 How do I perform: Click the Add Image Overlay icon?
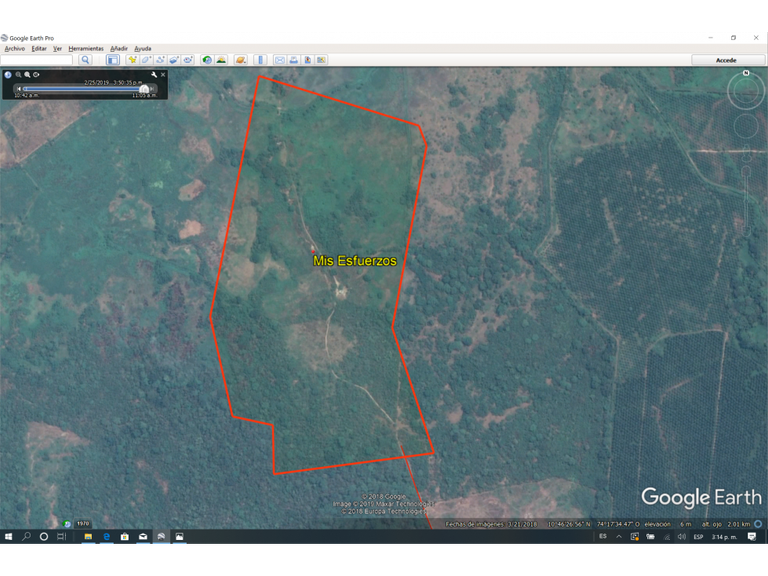(x=174, y=60)
